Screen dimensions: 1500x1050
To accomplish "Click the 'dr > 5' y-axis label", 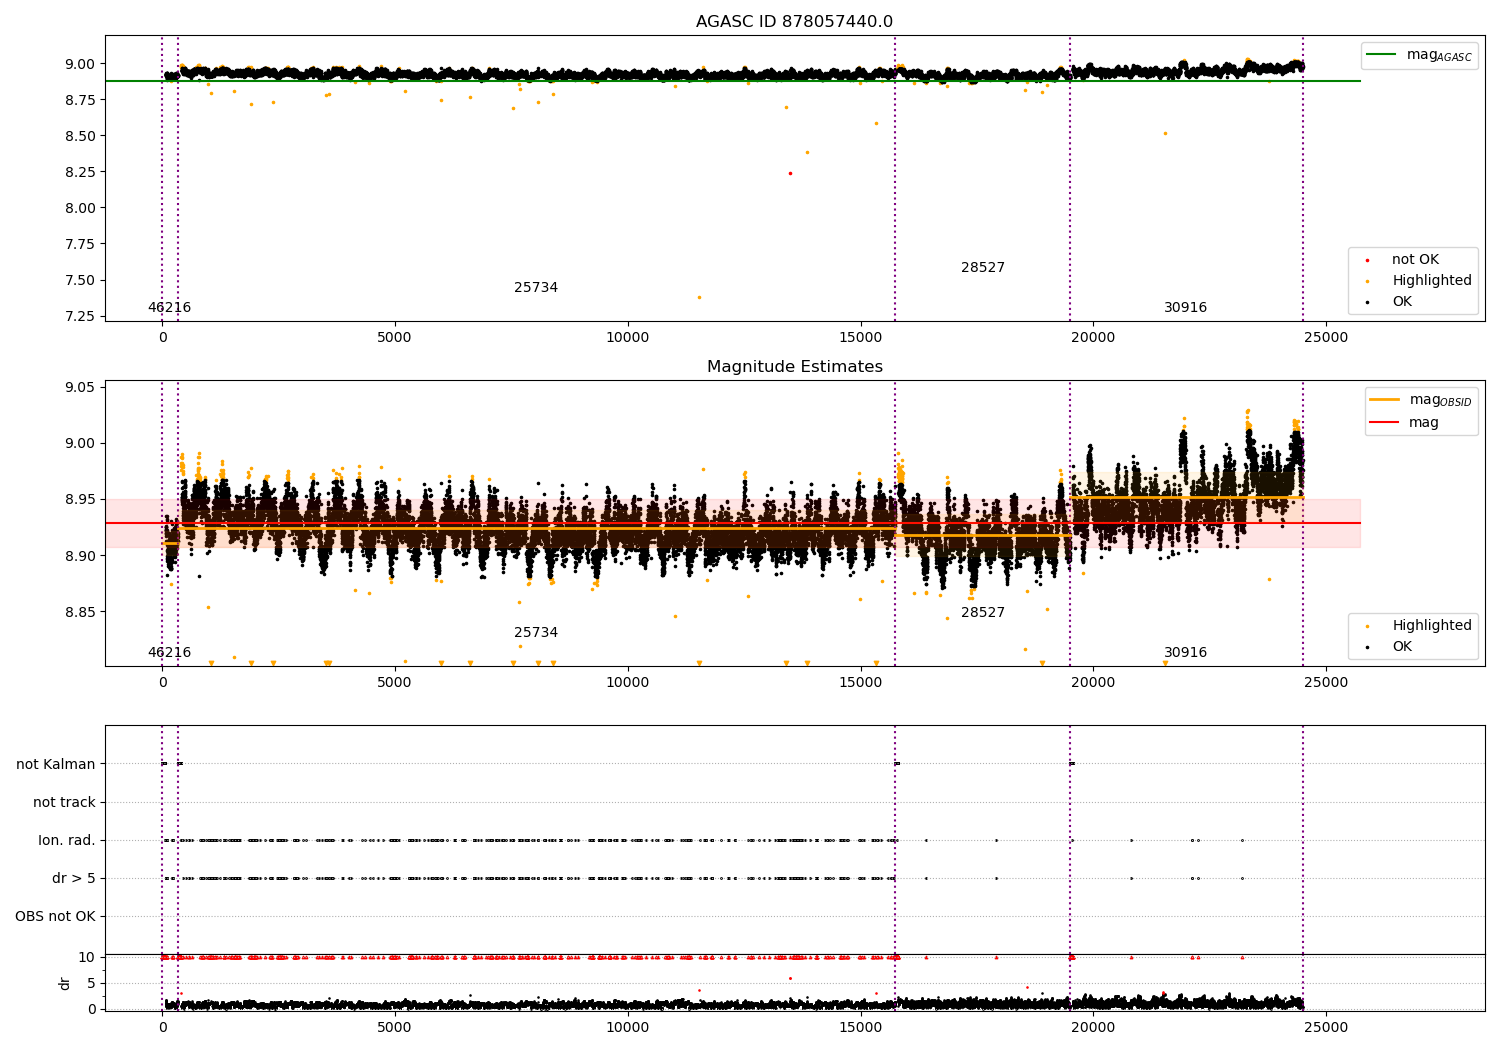I will [x=74, y=878].
